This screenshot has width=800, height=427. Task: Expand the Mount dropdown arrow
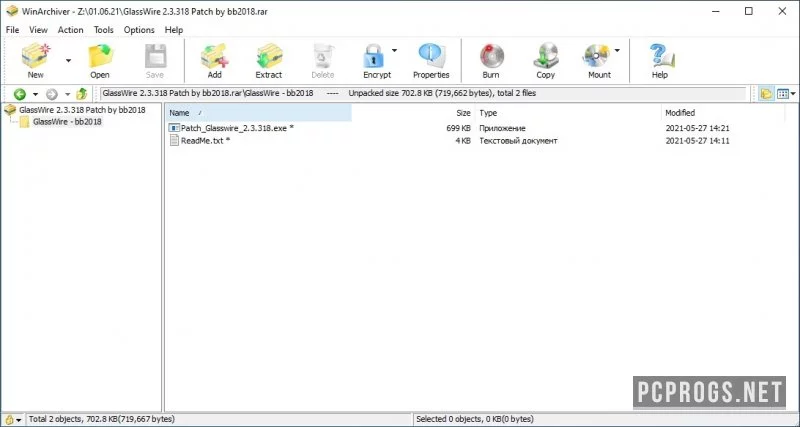pyautogui.click(x=617, y=50)
